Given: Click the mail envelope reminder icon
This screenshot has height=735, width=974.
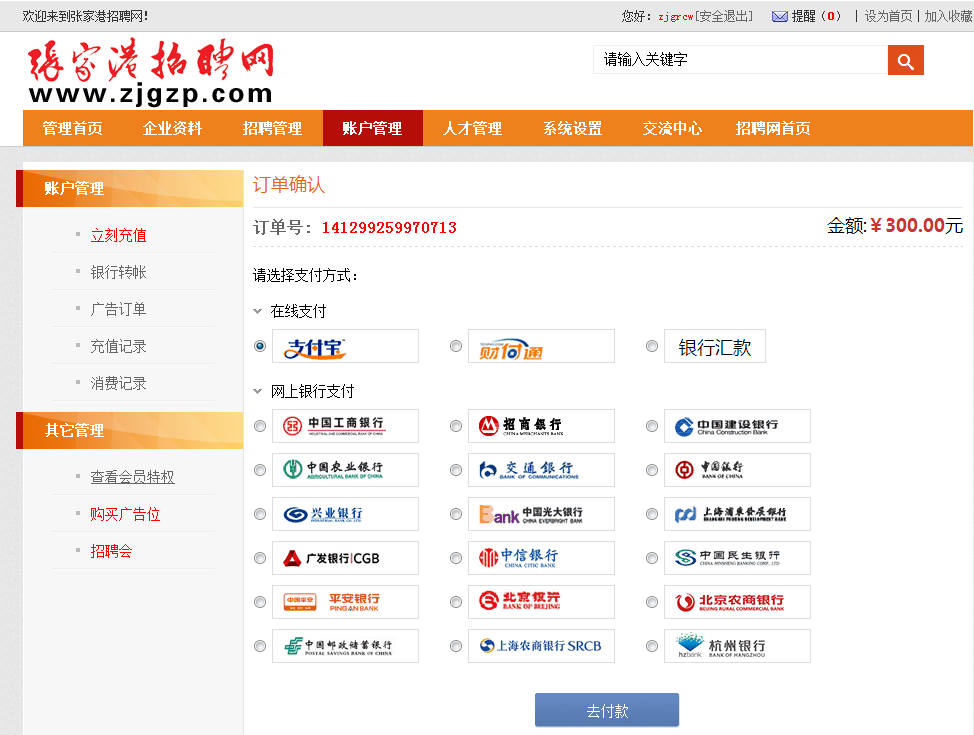Looking at the screenshot, I should 780,16.
